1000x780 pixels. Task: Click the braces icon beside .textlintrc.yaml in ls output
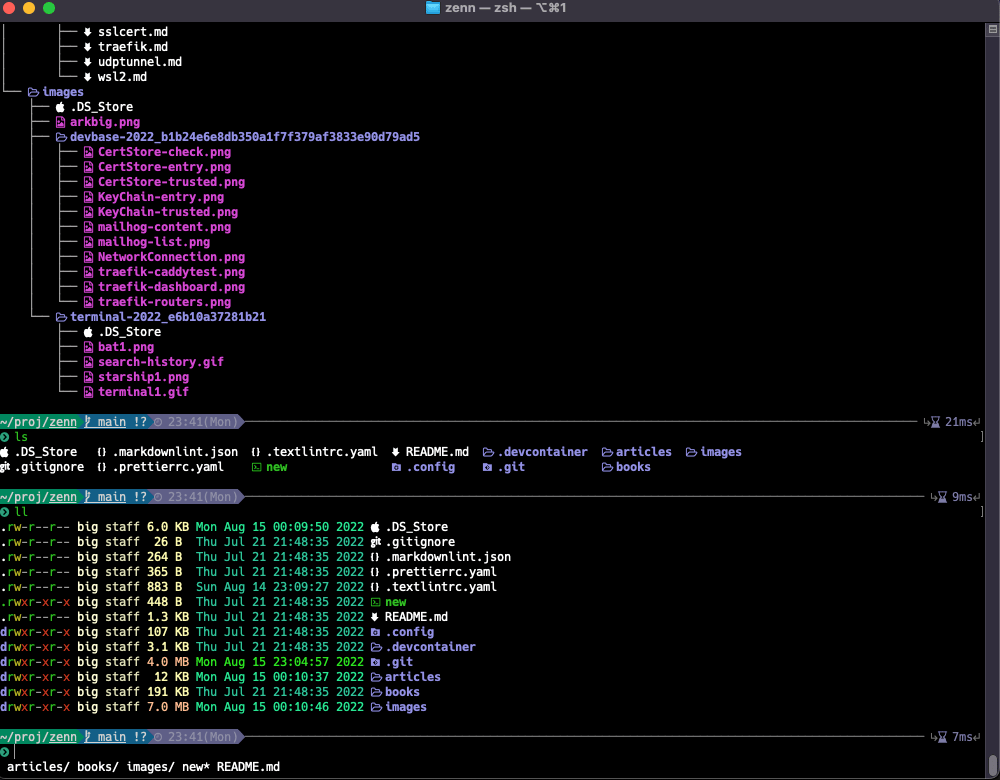point(256,452)
